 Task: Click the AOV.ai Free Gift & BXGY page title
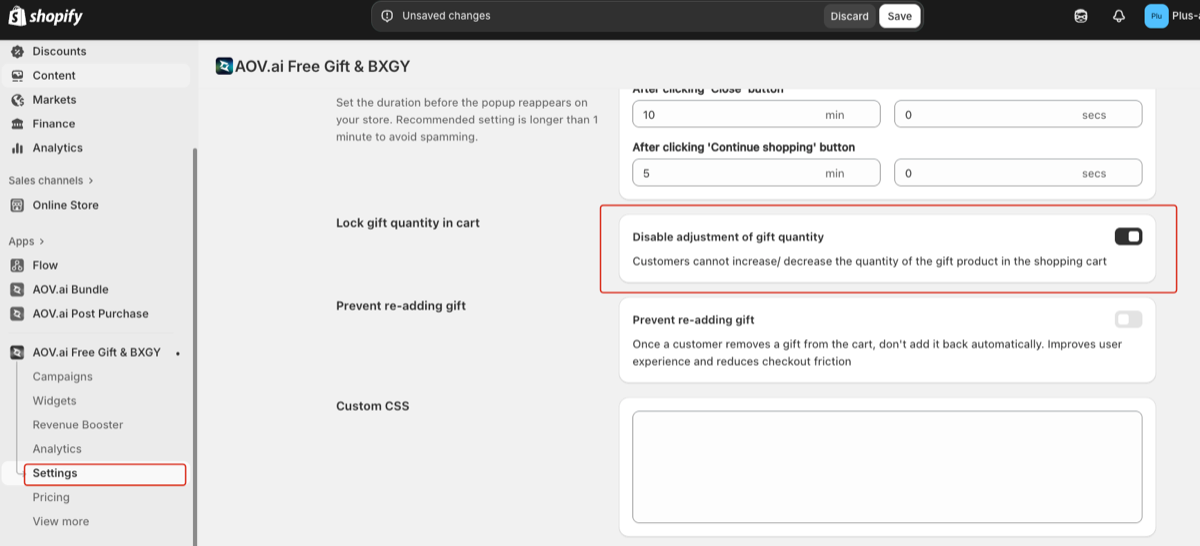(322, 66)
